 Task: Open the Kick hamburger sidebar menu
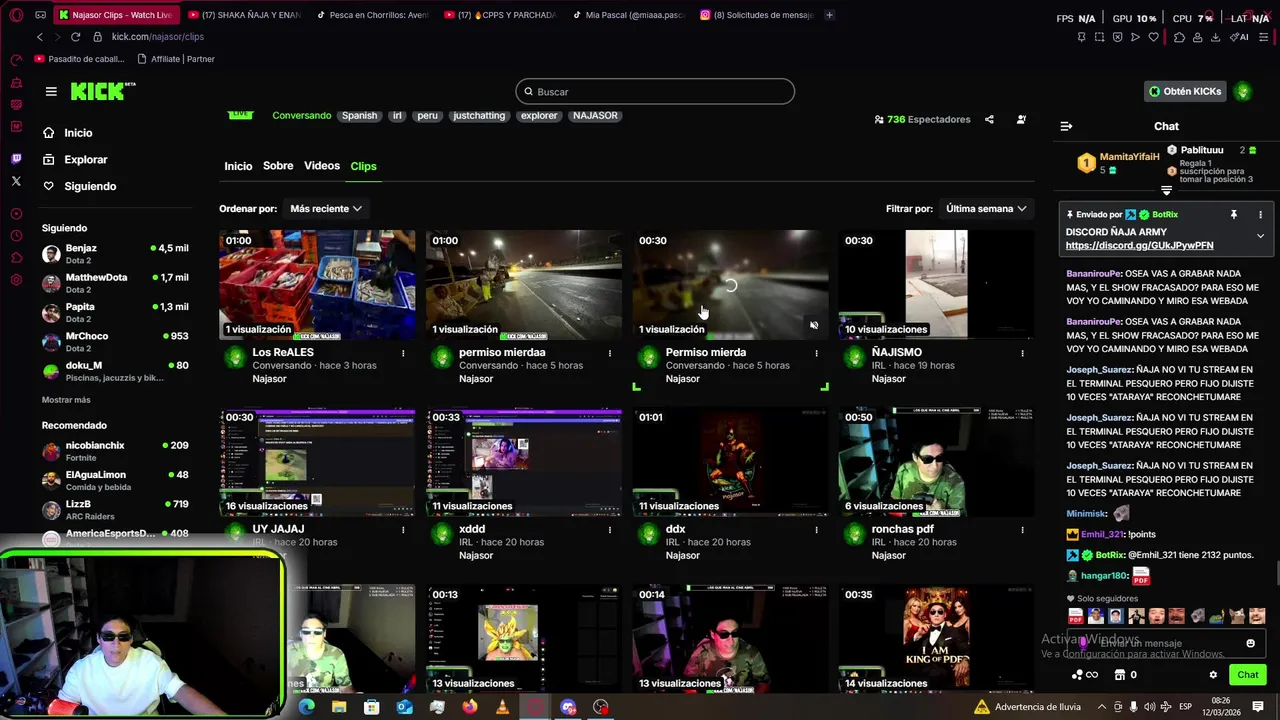51,91
